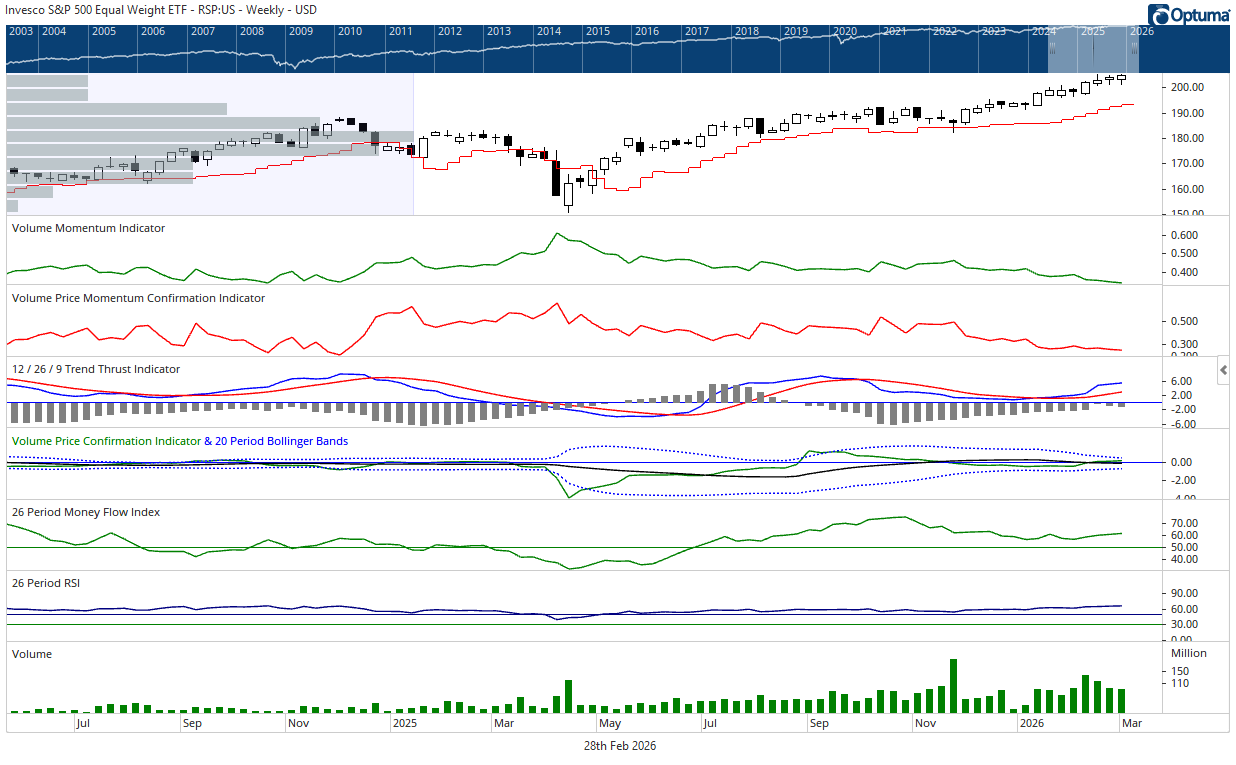The height and width of the screenshot is (765, 1236).
Task: Grab the right handle of the overview range
Action: 1134,47
